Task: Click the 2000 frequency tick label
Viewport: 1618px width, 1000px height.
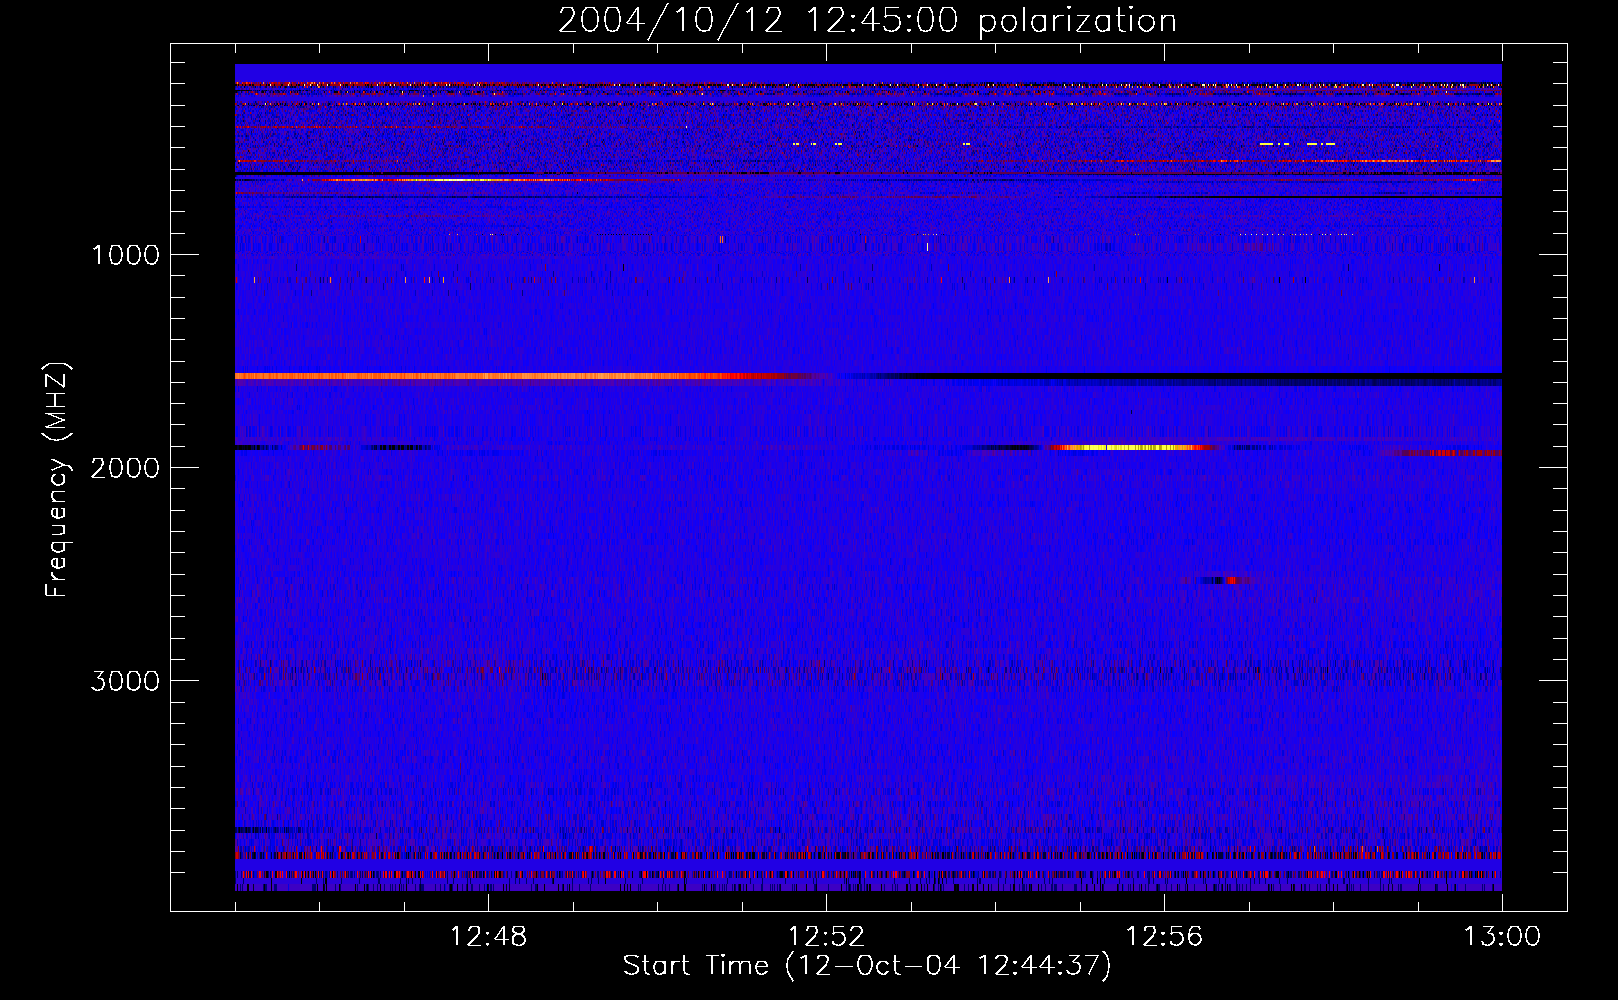Action: pos(125,468)
